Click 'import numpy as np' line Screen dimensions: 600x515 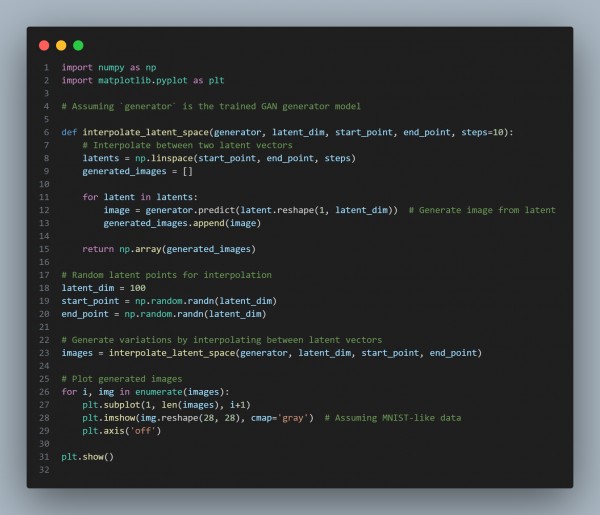click(109, 68)
